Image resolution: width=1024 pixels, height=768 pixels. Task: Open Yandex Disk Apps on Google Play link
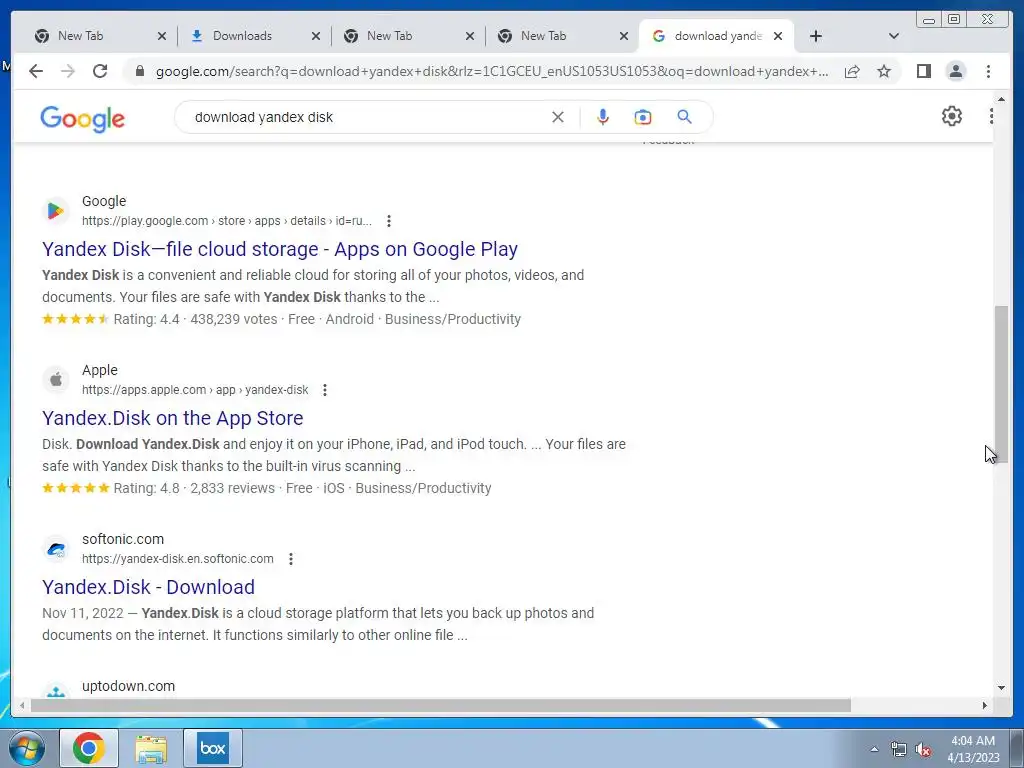click(x=280, y=249)
